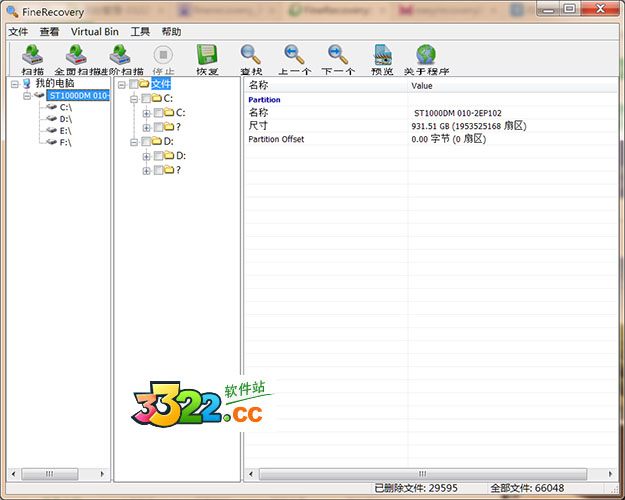Click the 0.00 字节 offset value

tap(448, 139)
